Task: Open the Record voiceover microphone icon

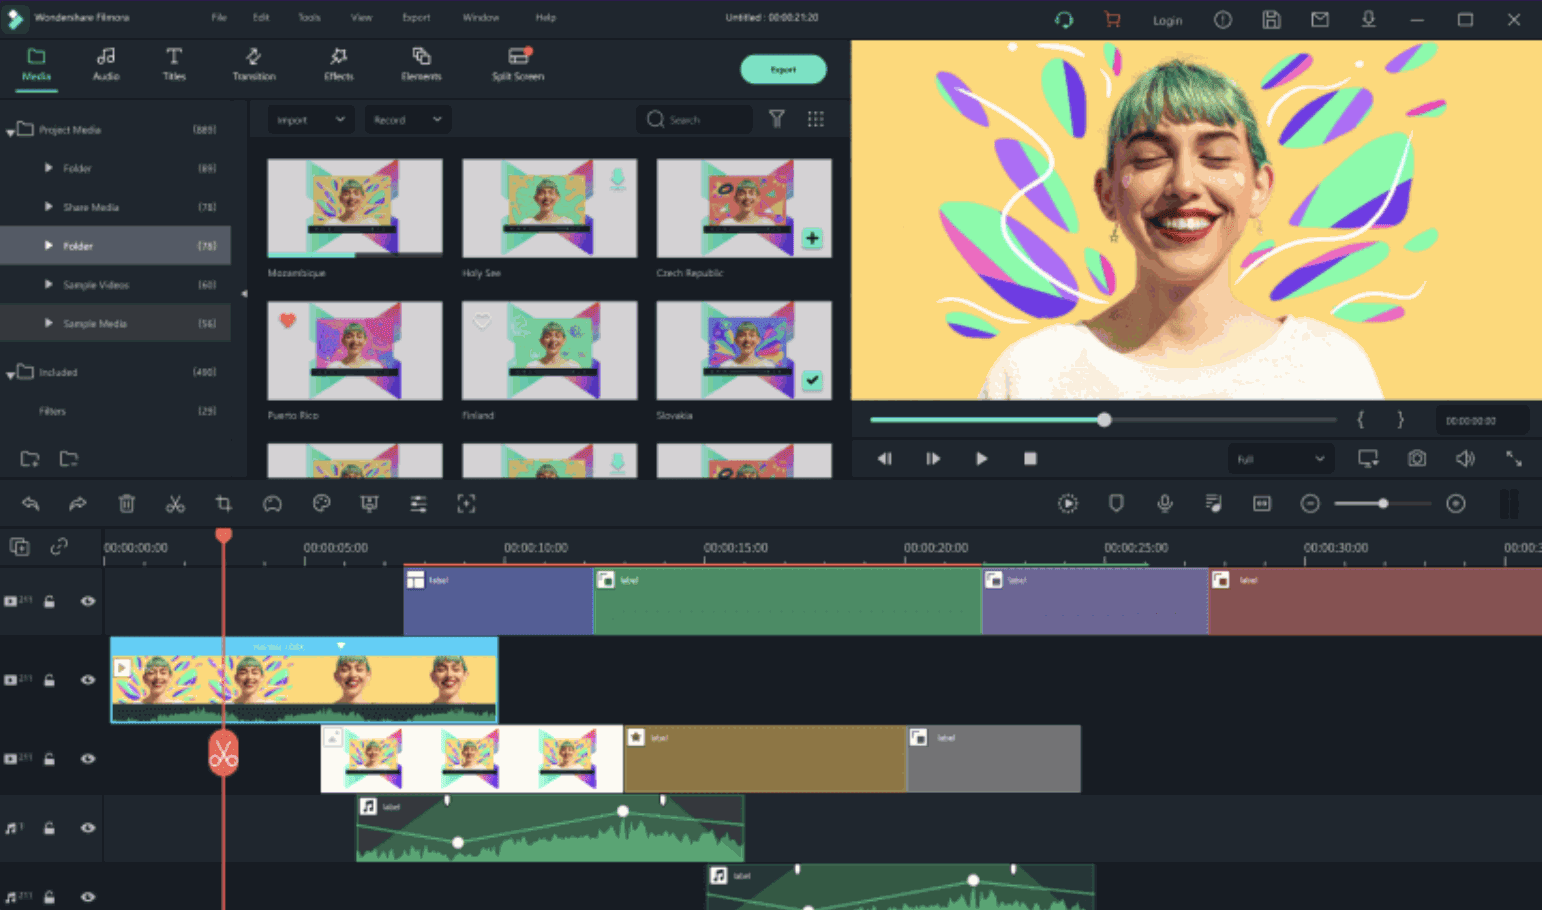Action: pyautogui.click(x=1164, y=503)
